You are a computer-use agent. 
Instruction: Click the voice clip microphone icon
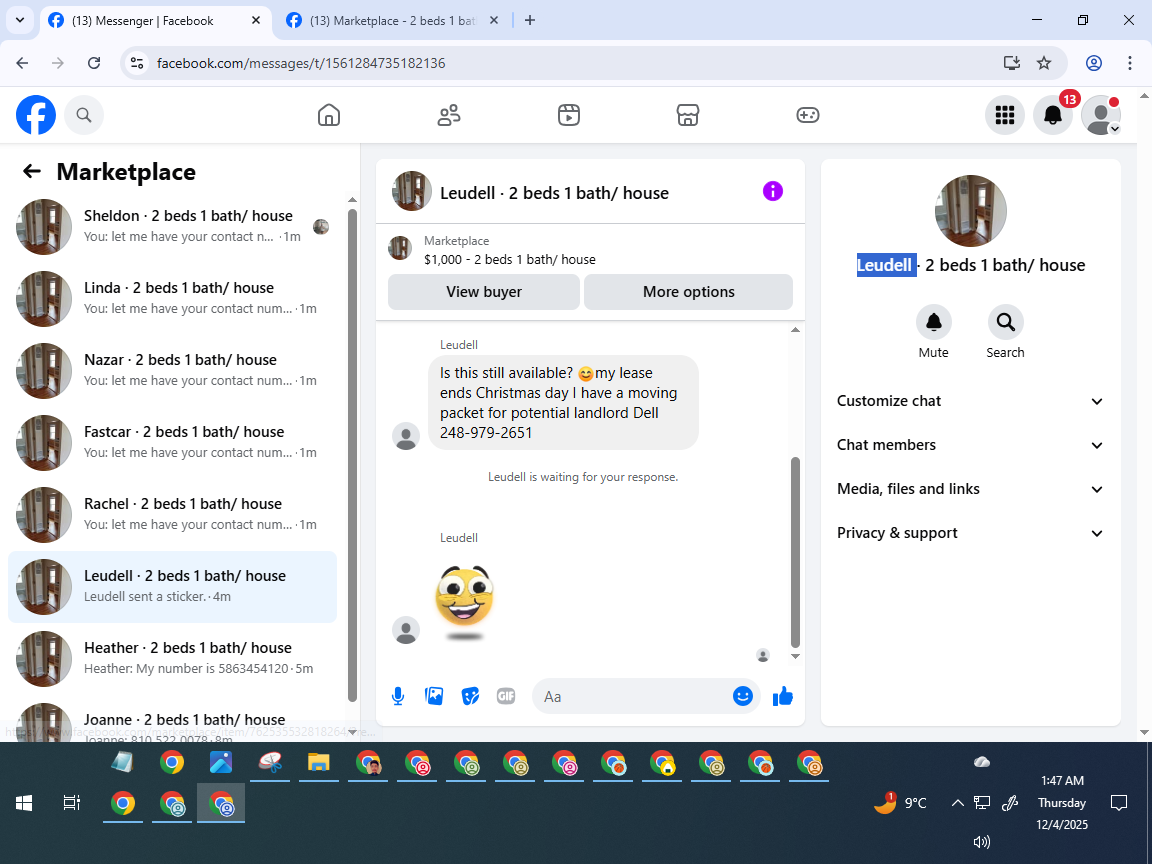(397, 696)
